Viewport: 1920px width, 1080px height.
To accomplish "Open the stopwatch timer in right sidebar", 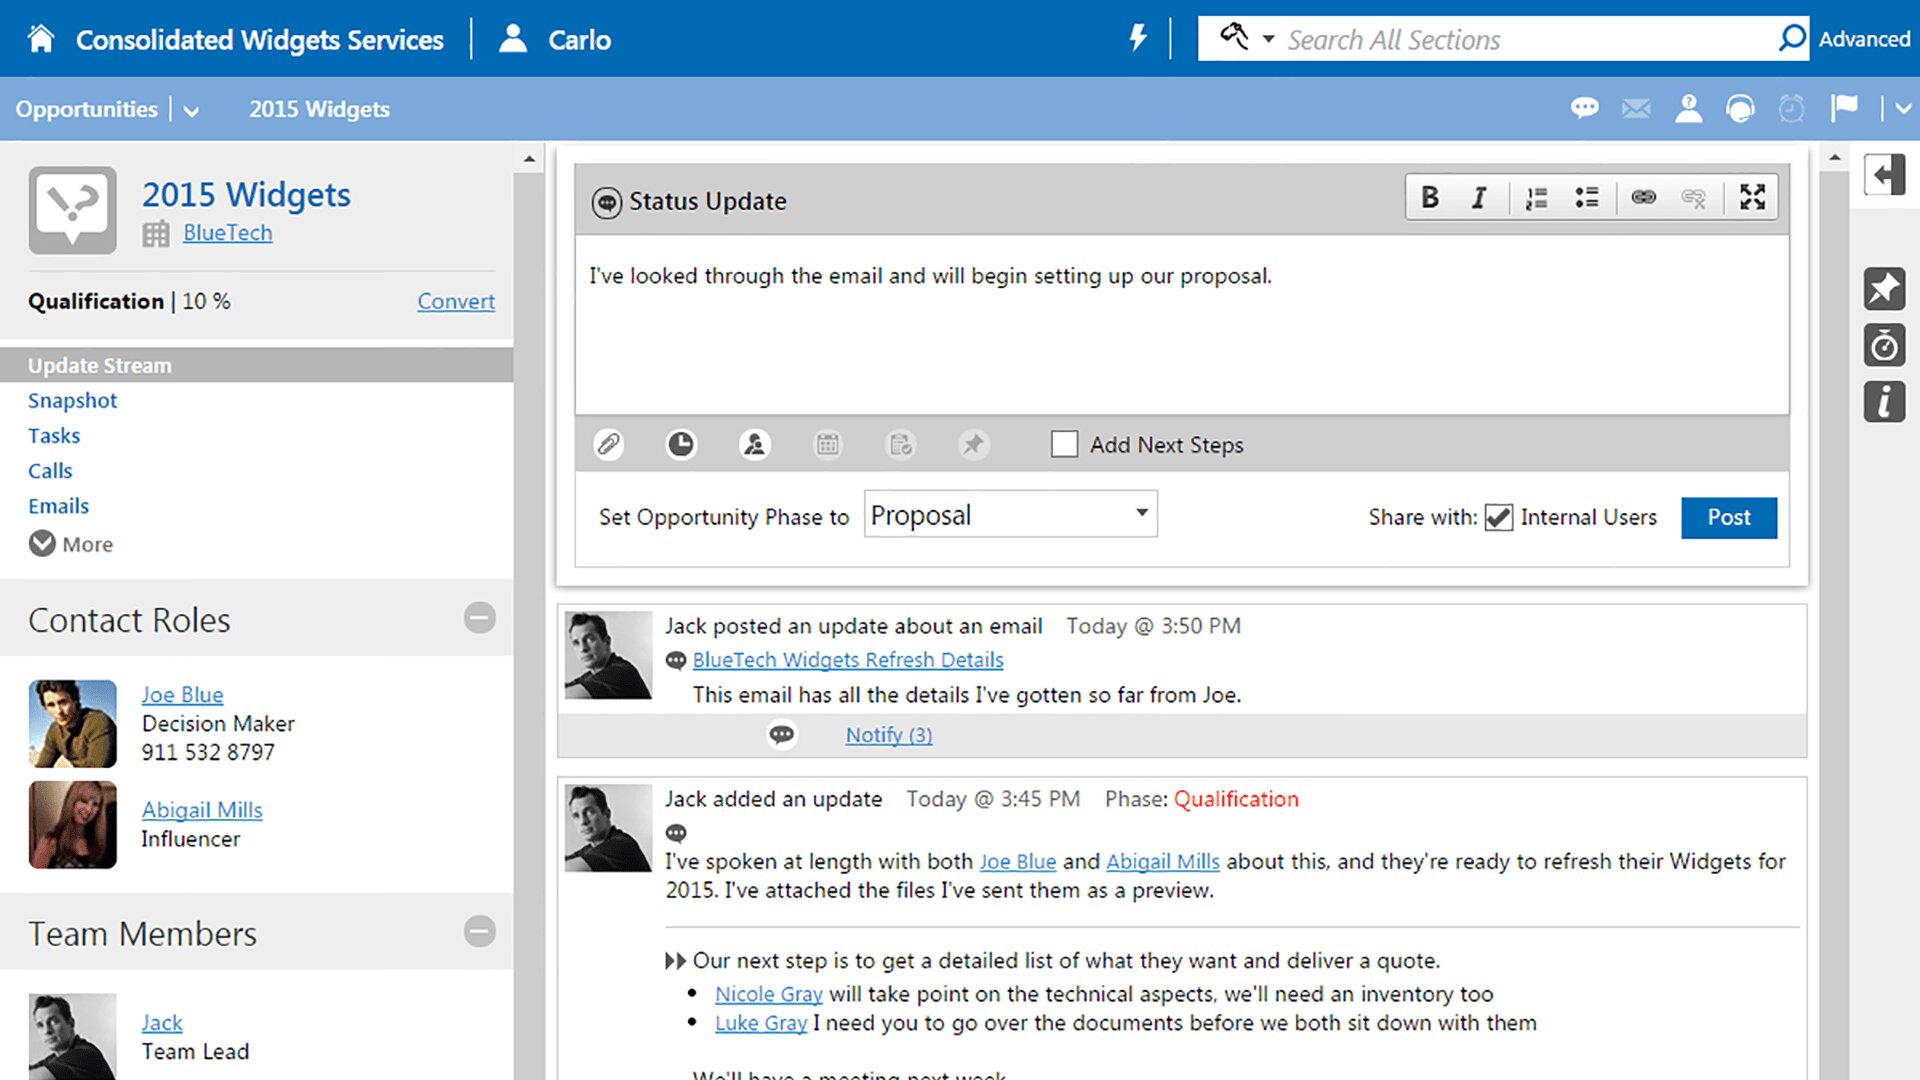I will (1884, 346).
